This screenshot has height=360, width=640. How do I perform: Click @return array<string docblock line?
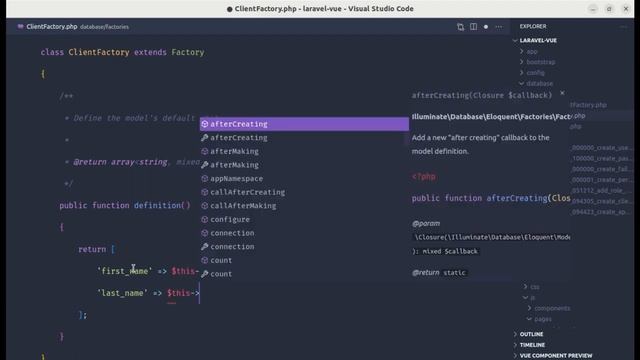tap(120, 162)
